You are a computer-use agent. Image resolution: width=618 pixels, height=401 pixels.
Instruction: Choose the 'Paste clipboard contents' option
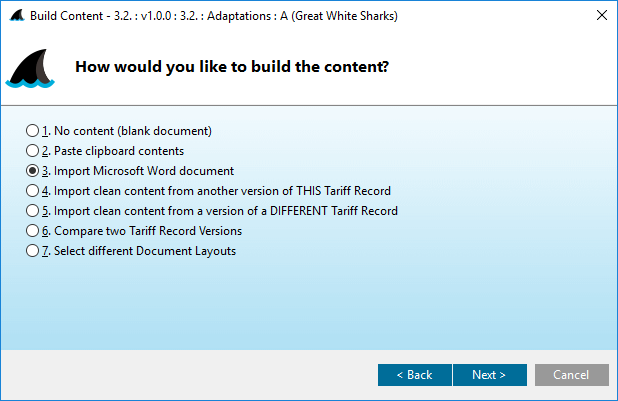33,151
